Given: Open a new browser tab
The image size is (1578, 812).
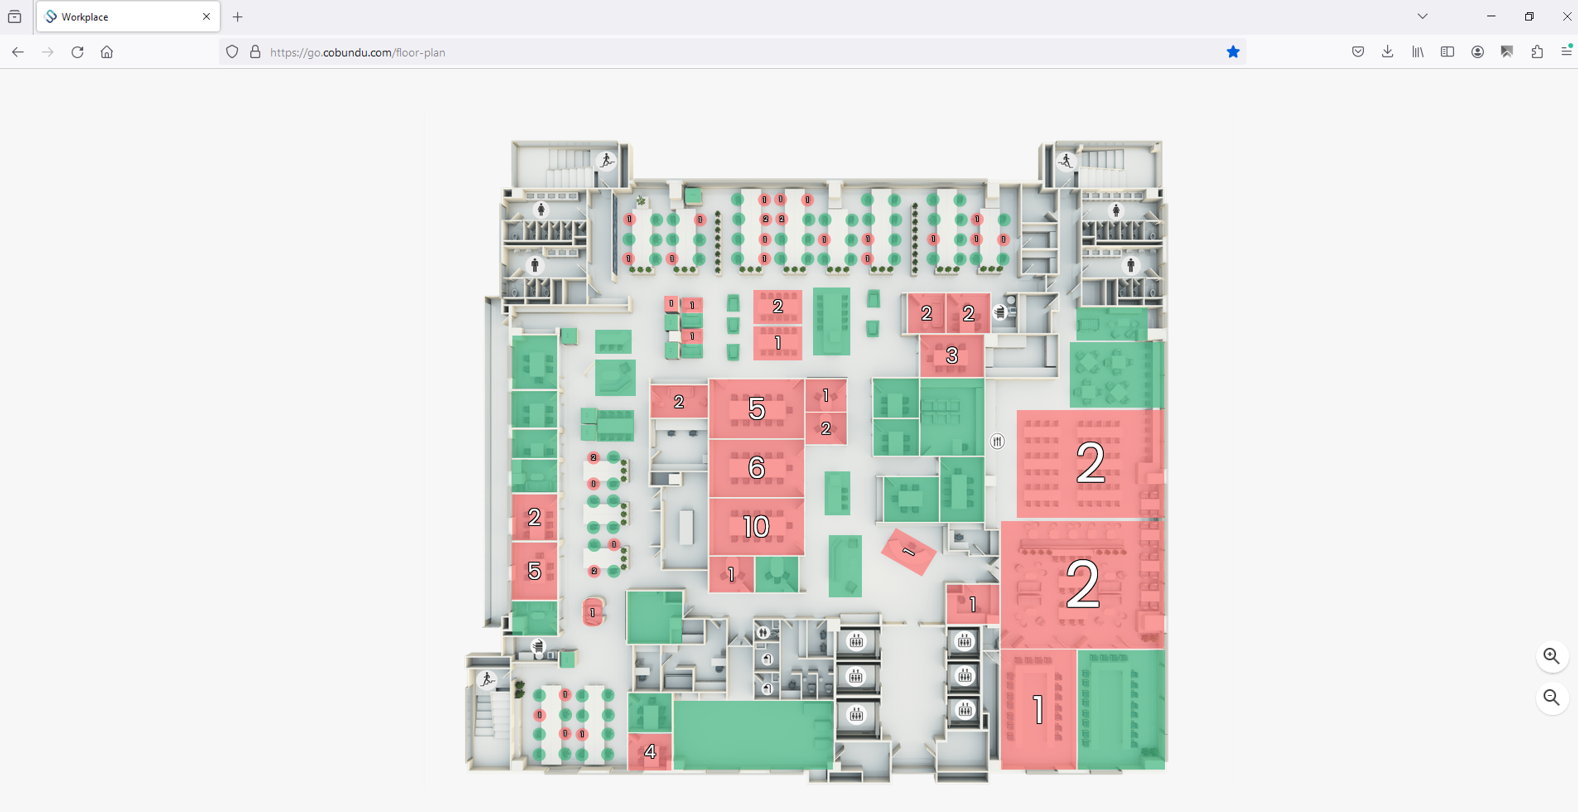Looking at the screenshot, I should pyautogui.click(x=238, y=17).
